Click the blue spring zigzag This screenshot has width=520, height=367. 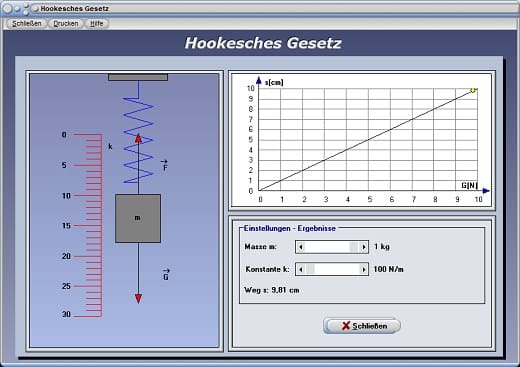click(138, 140)
